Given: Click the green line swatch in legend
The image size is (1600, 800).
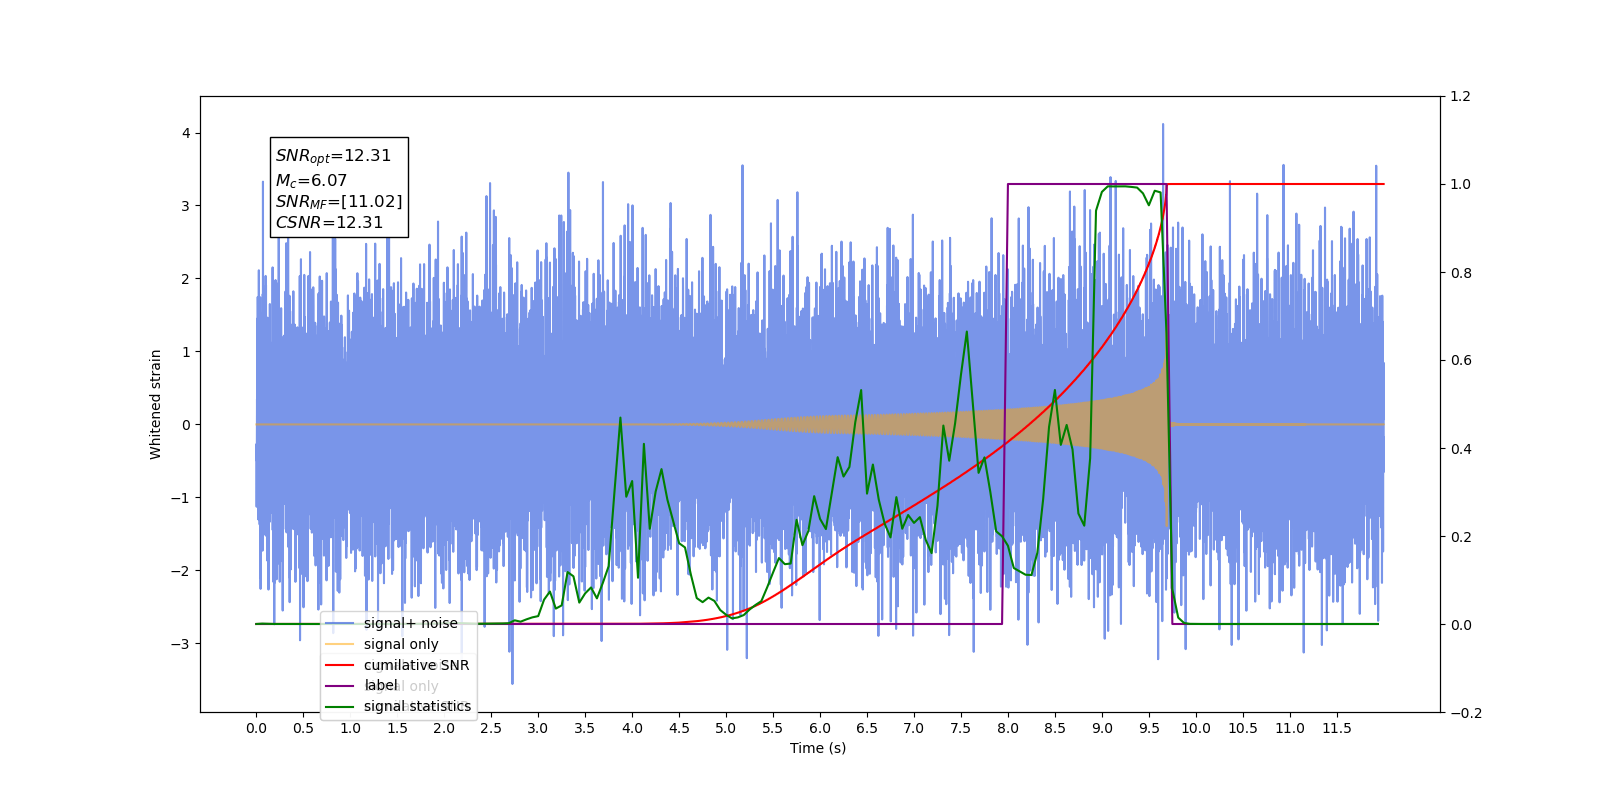Looking at the screenshot, I should [340, 706].
